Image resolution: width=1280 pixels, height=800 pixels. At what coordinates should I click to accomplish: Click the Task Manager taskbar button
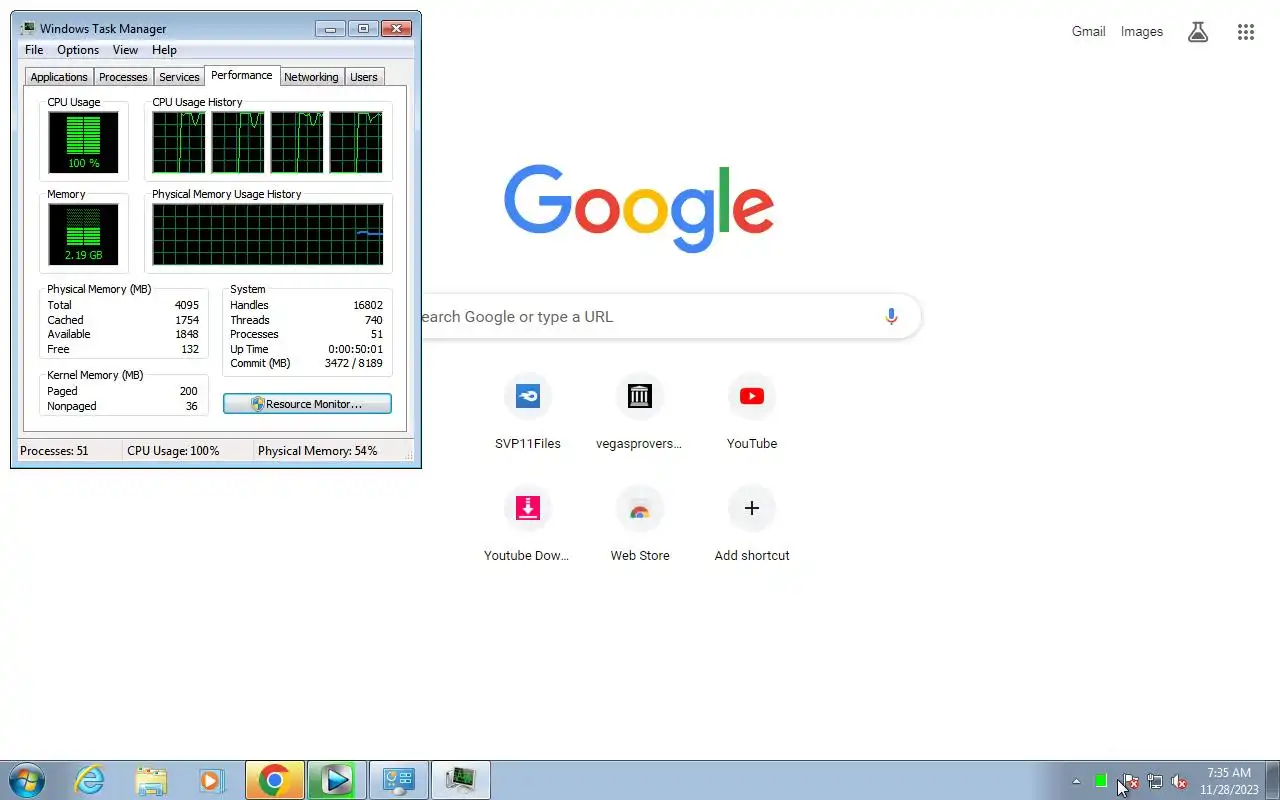(x=461, y=780)
